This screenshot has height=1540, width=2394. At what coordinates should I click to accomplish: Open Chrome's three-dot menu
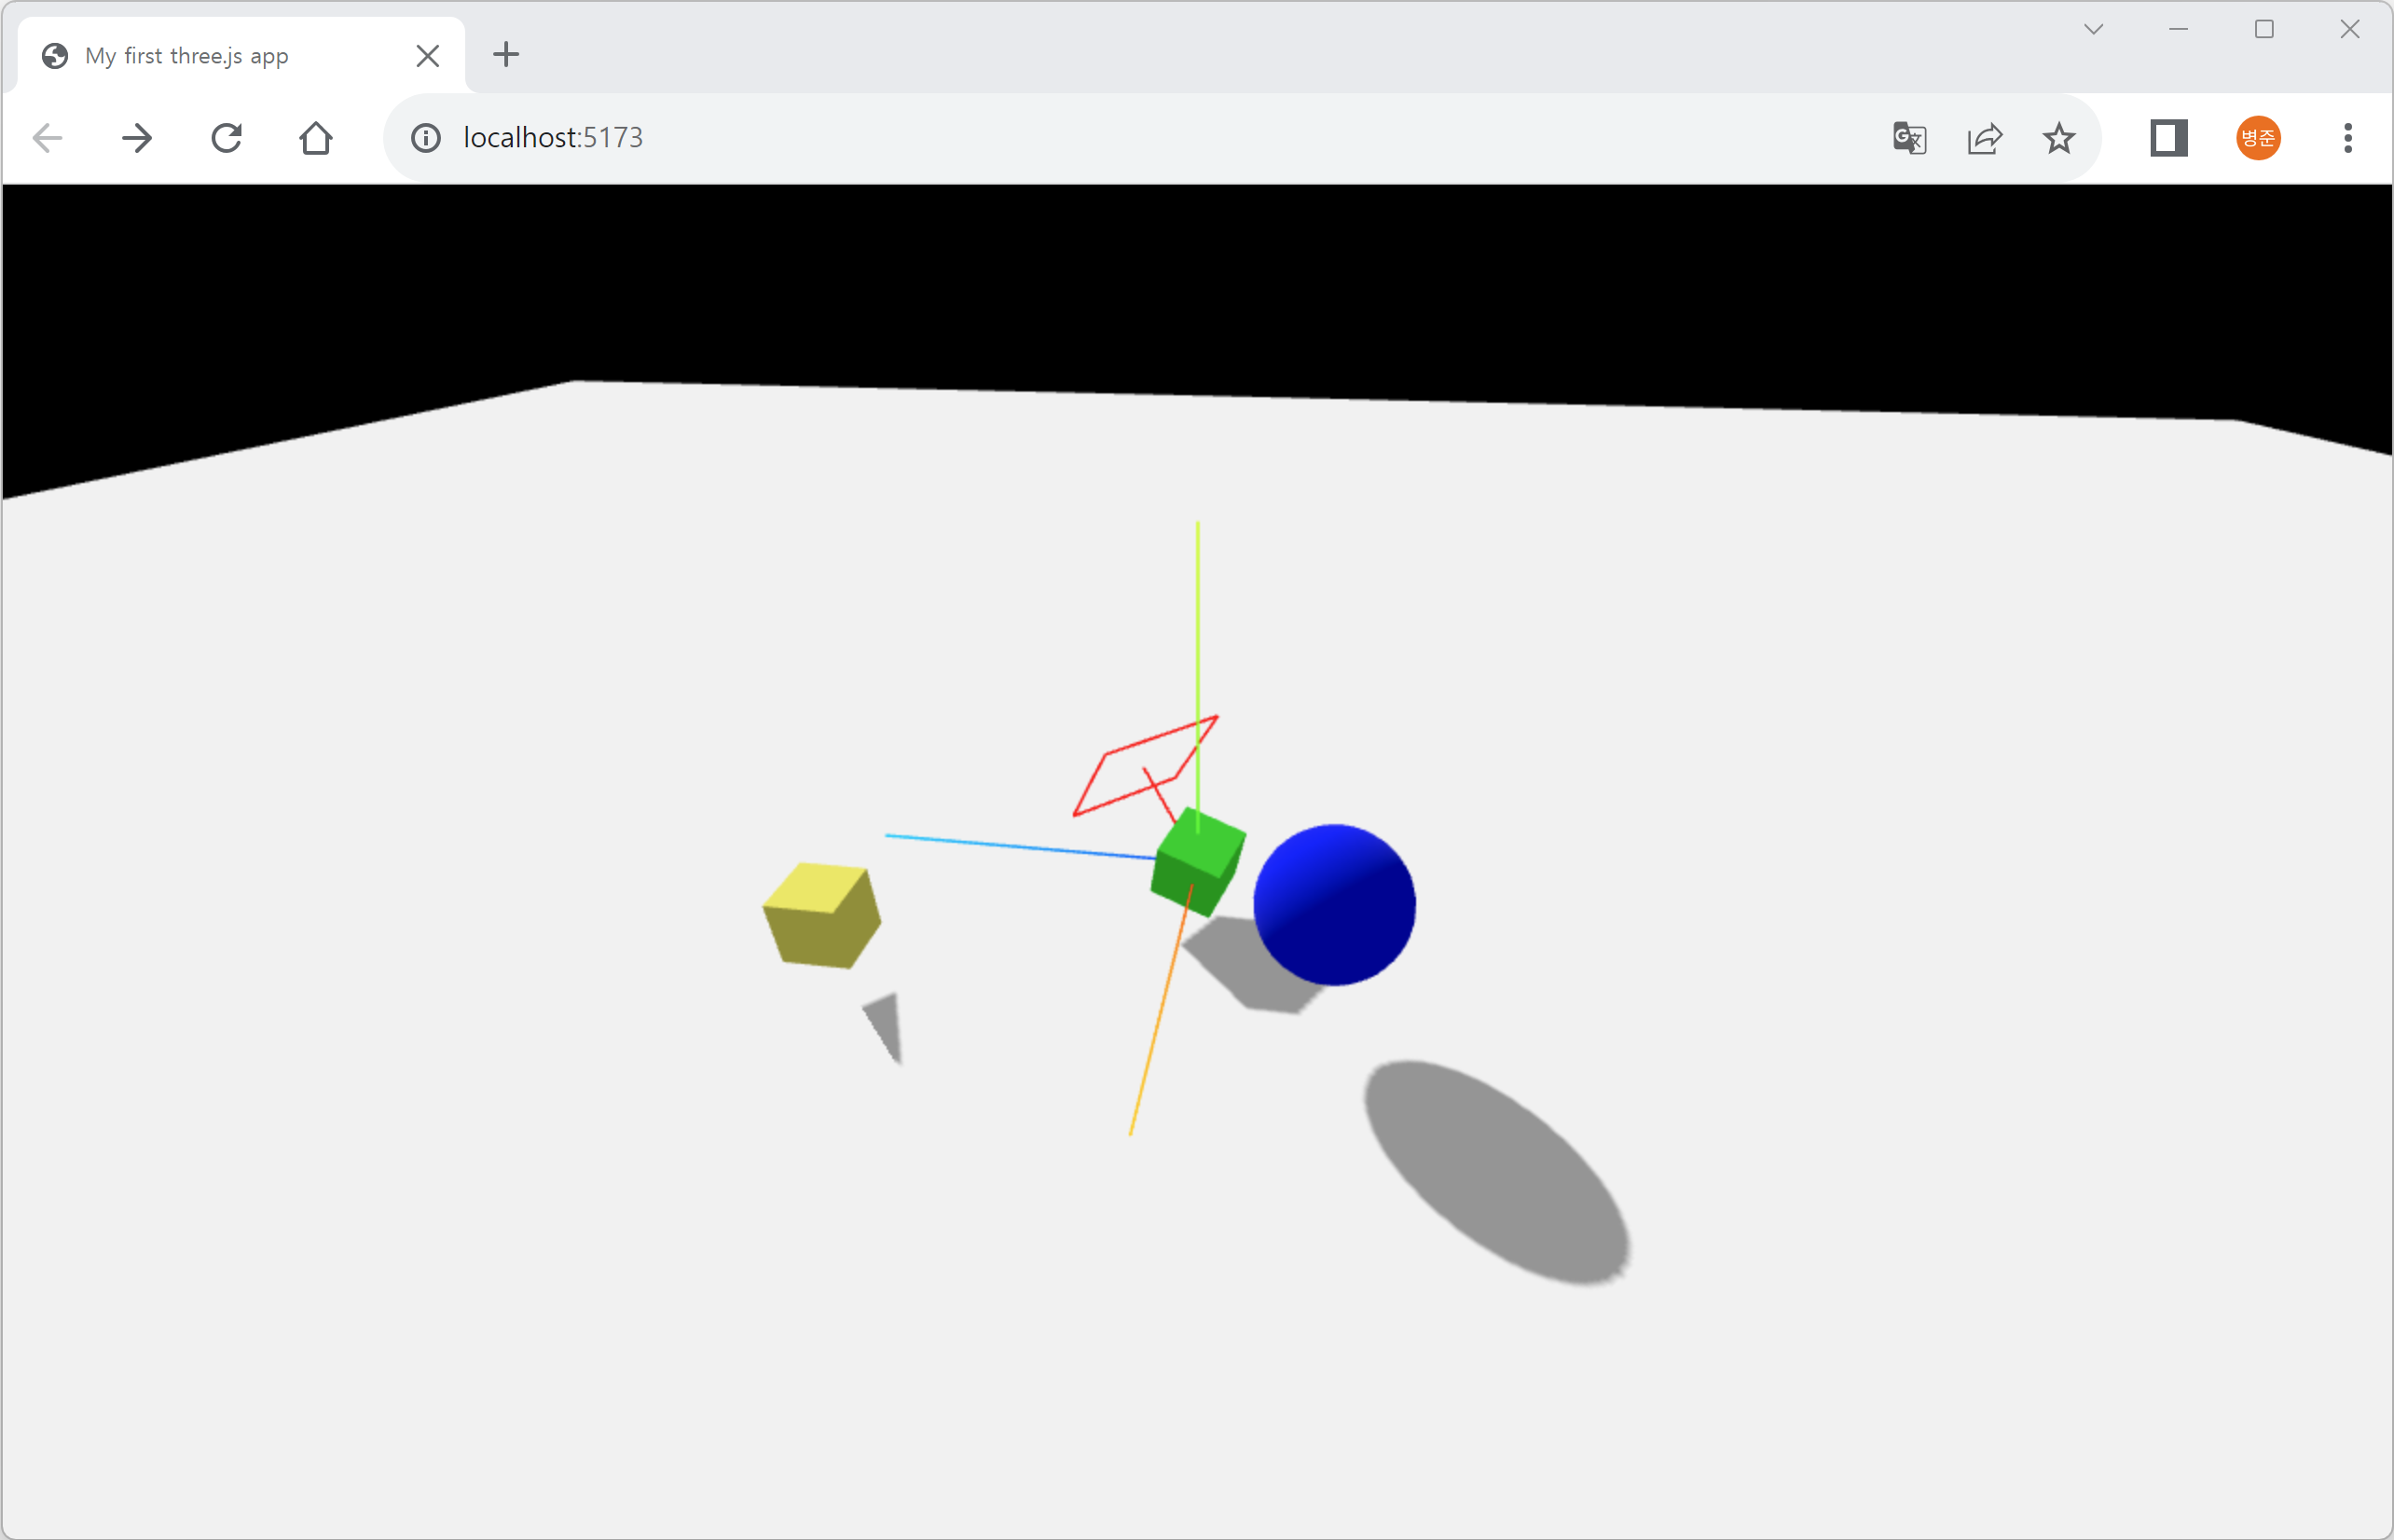[x=2347, y=137]
